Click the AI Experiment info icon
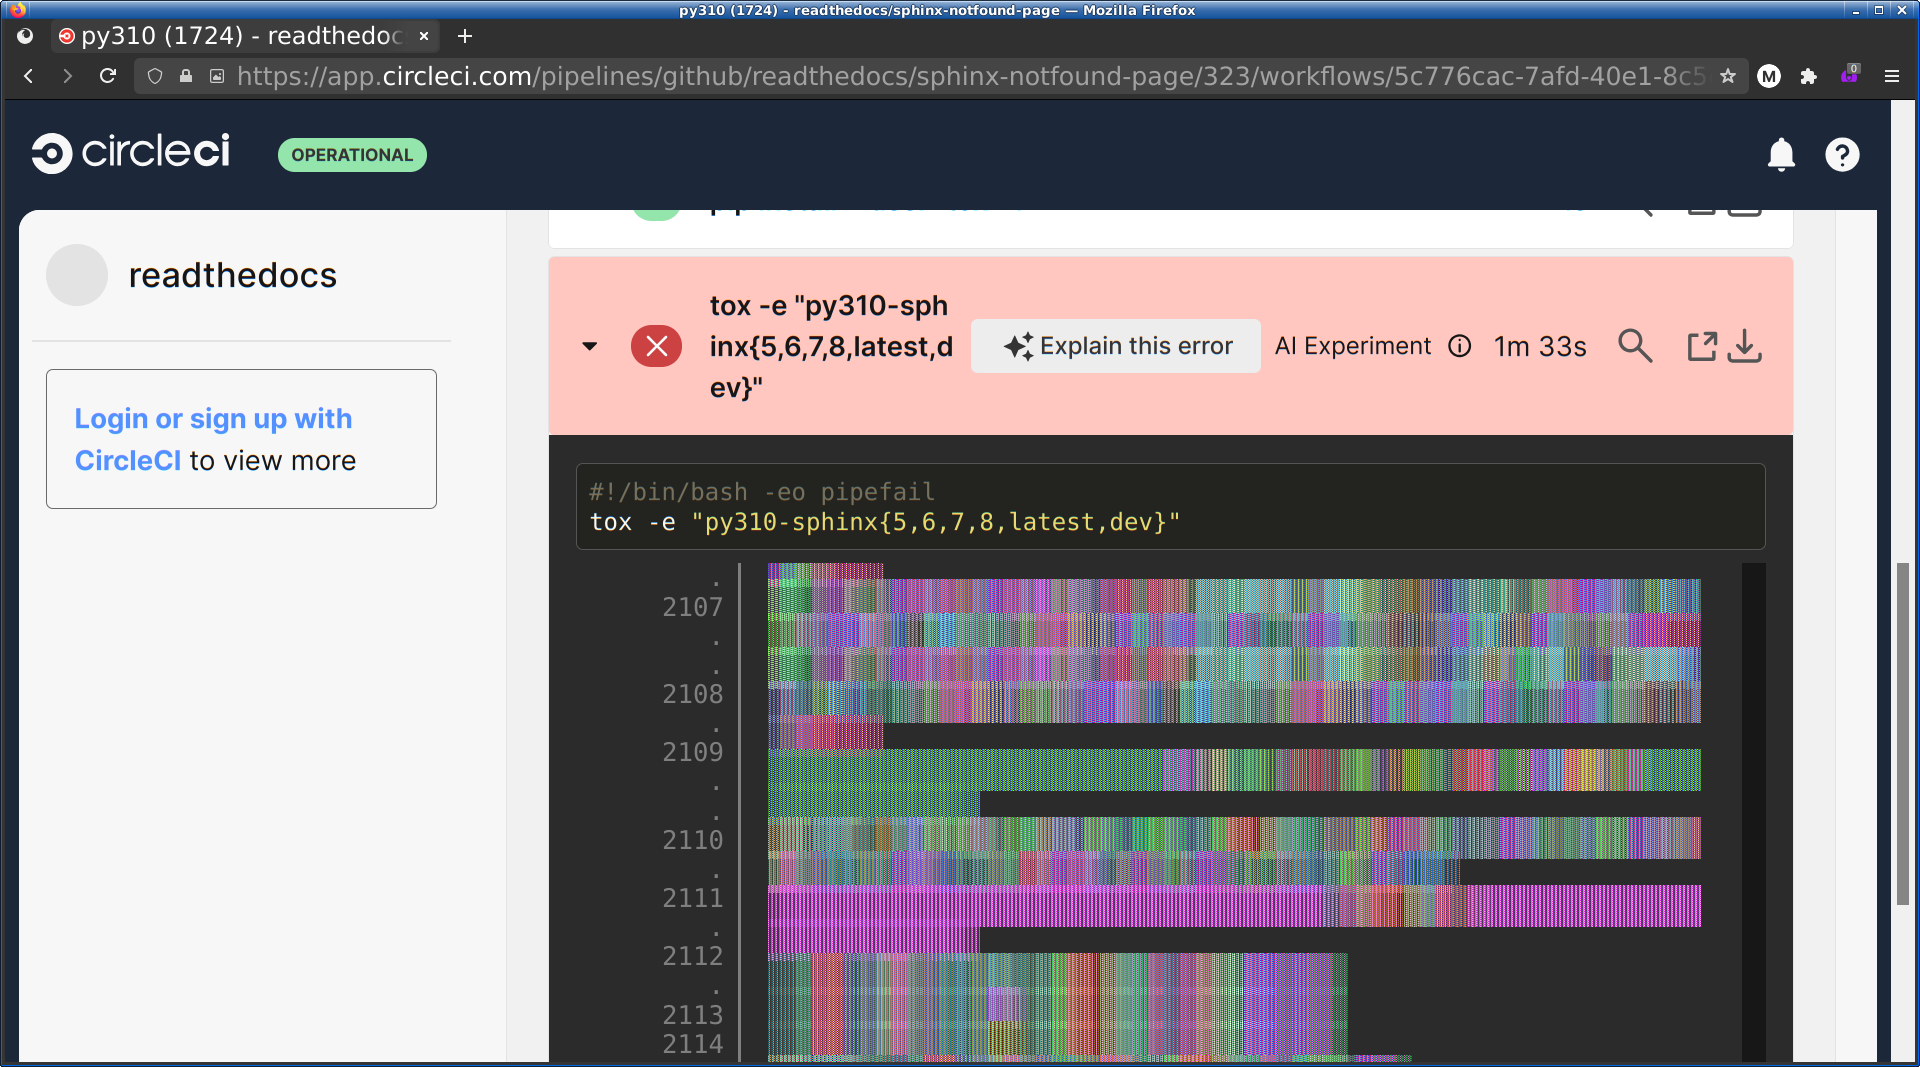The height and width of the screenshot is (1067, 1920). tap(1460, 346)
